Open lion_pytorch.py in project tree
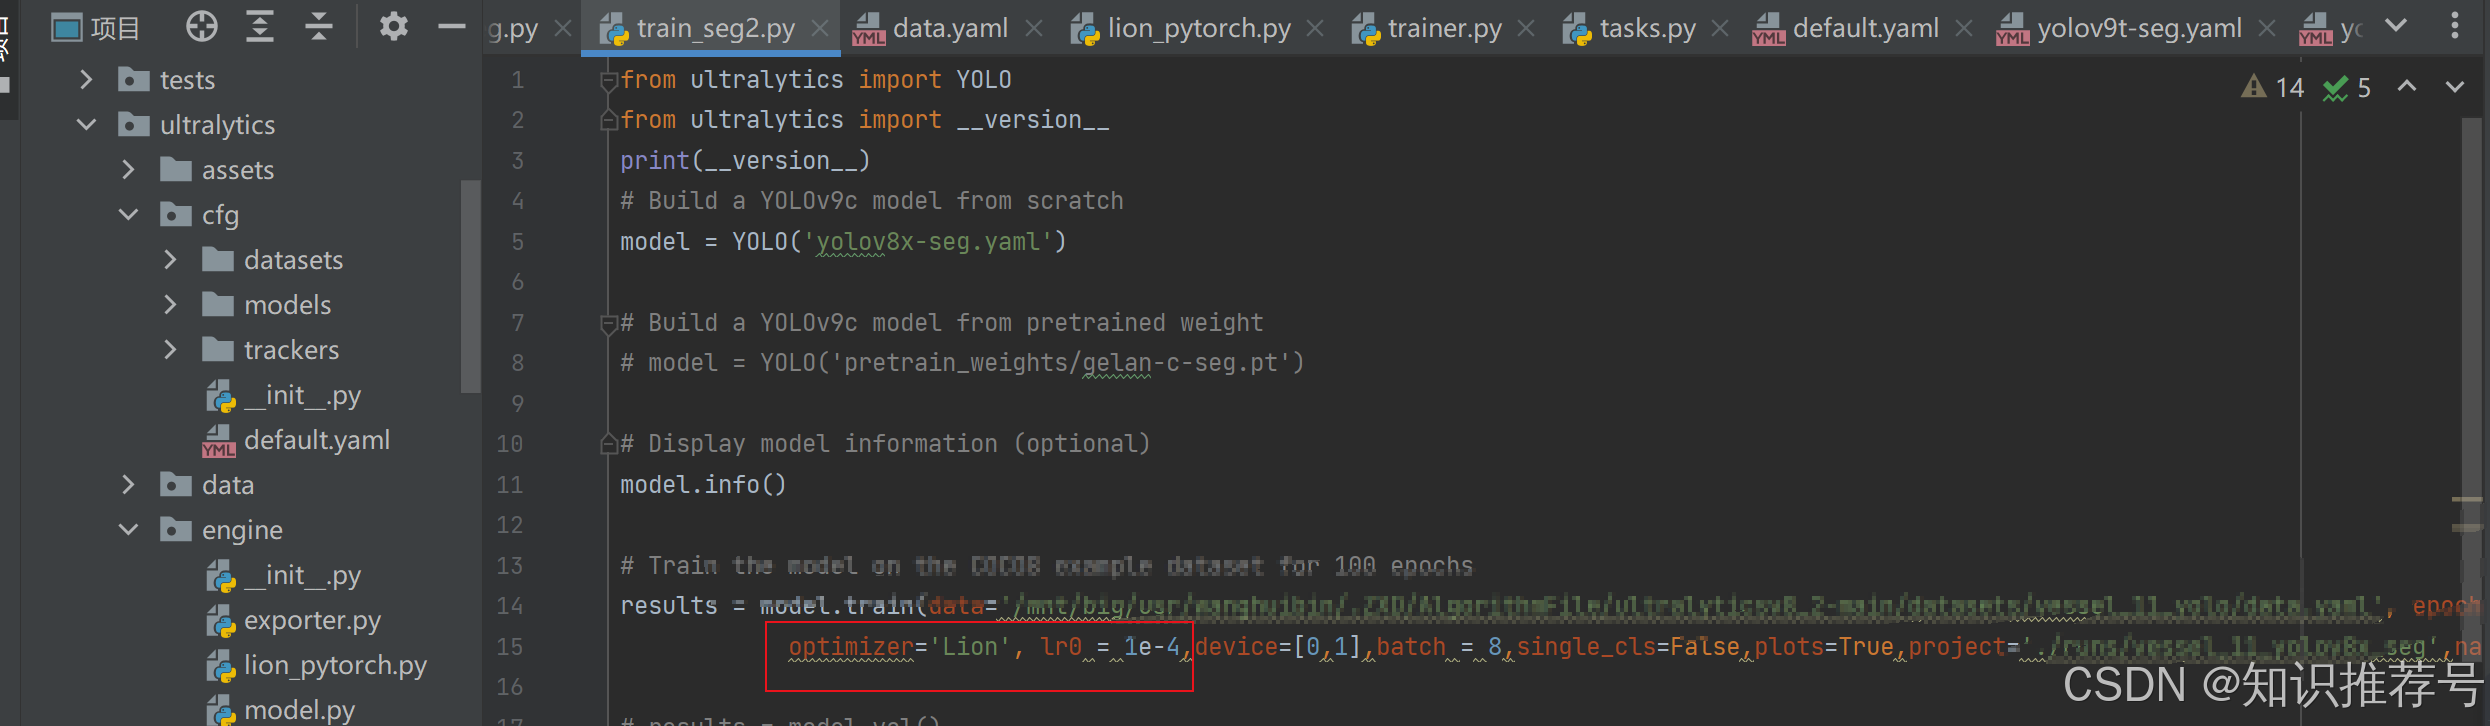This screenshot has height=726, width=2490. coord(316,665)
